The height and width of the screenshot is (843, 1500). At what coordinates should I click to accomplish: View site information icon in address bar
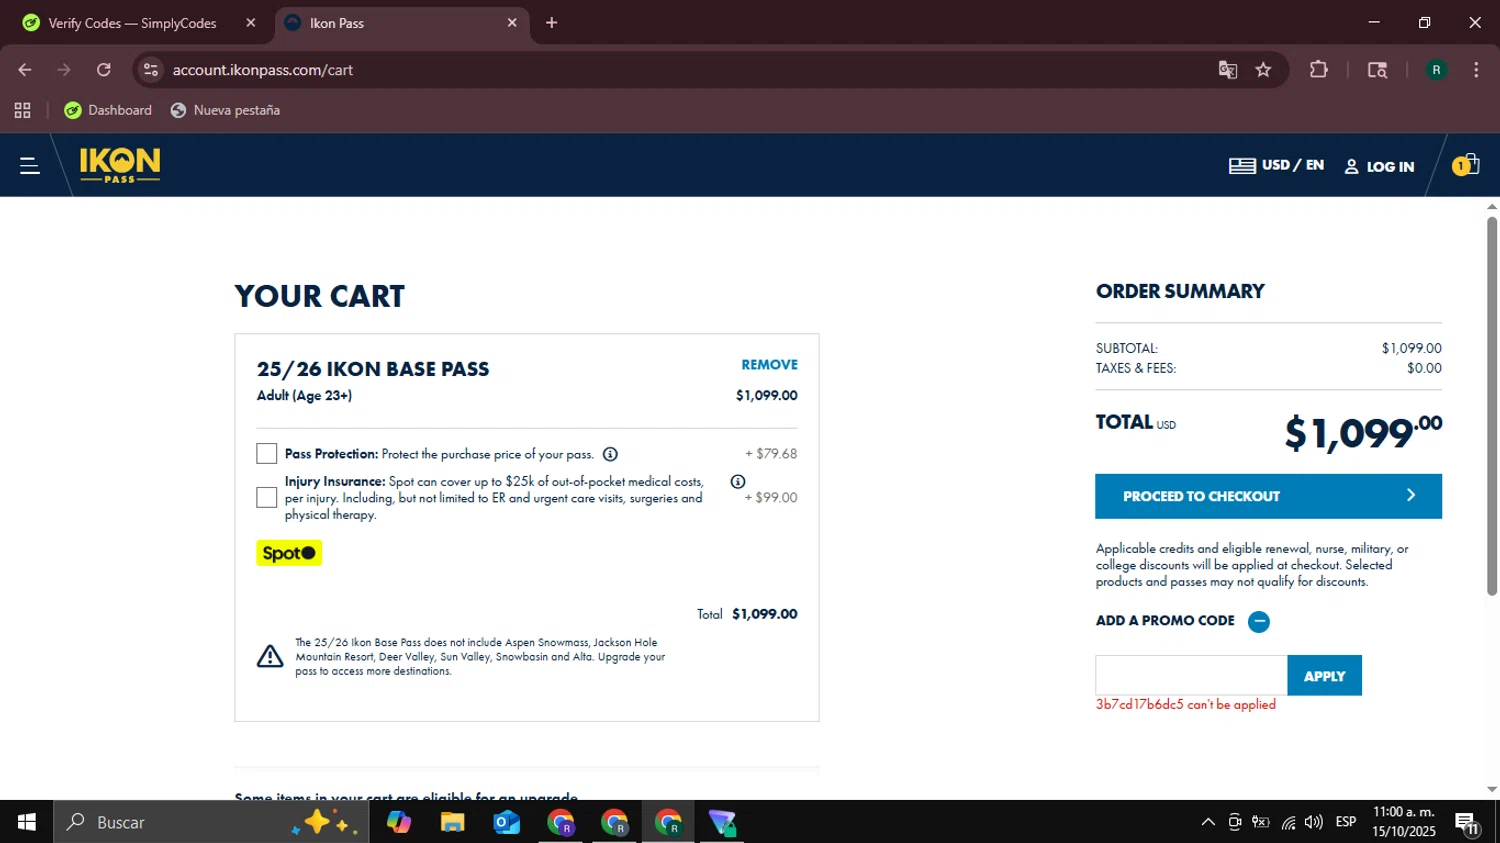pyautogui.click(x=151, y=70)
